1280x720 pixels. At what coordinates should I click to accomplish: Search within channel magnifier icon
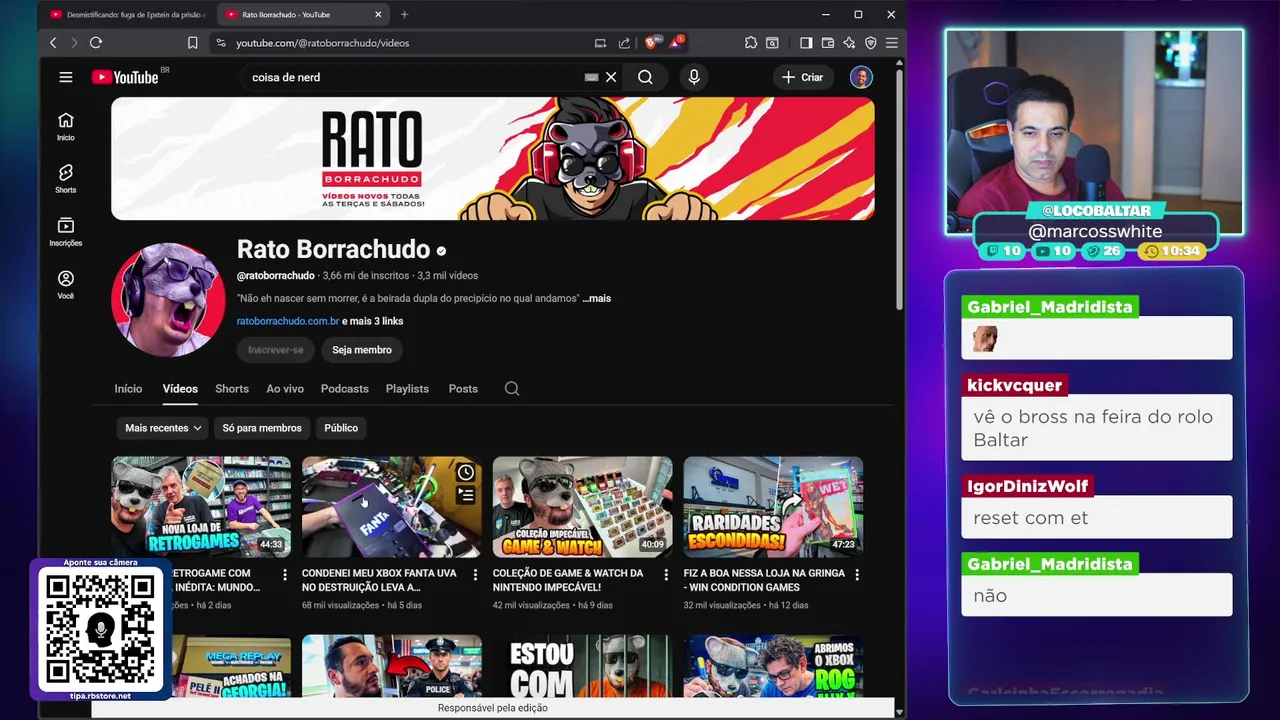[x=512, y=388]
